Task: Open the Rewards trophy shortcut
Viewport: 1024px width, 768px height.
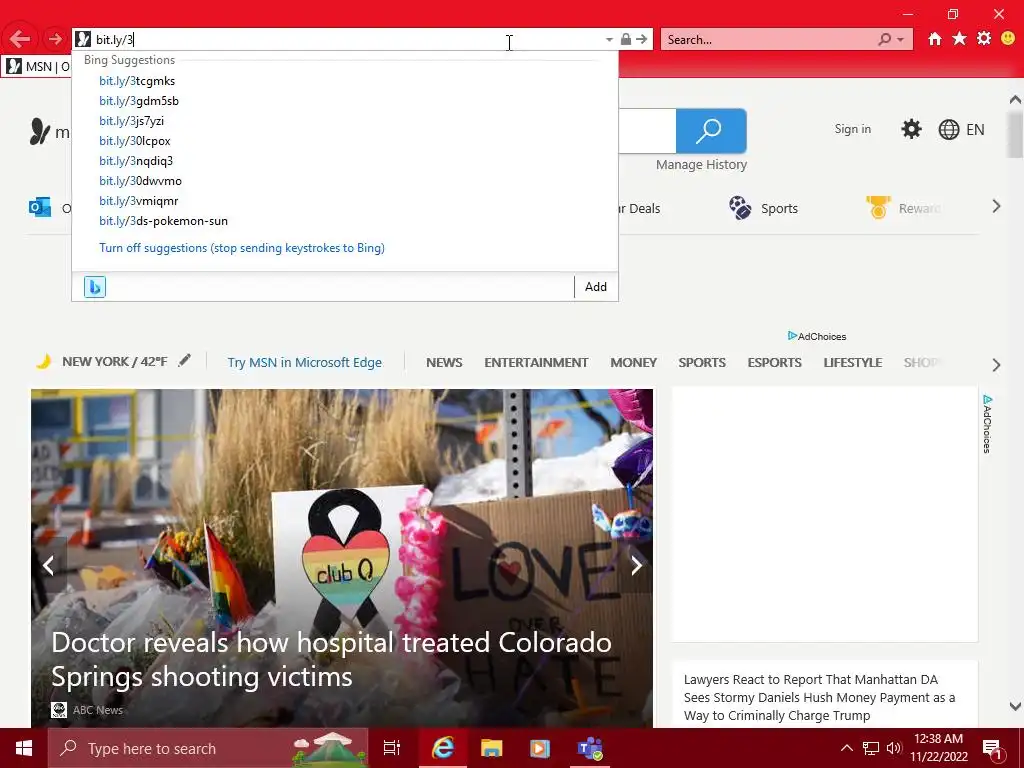Action: click(878, 208)
